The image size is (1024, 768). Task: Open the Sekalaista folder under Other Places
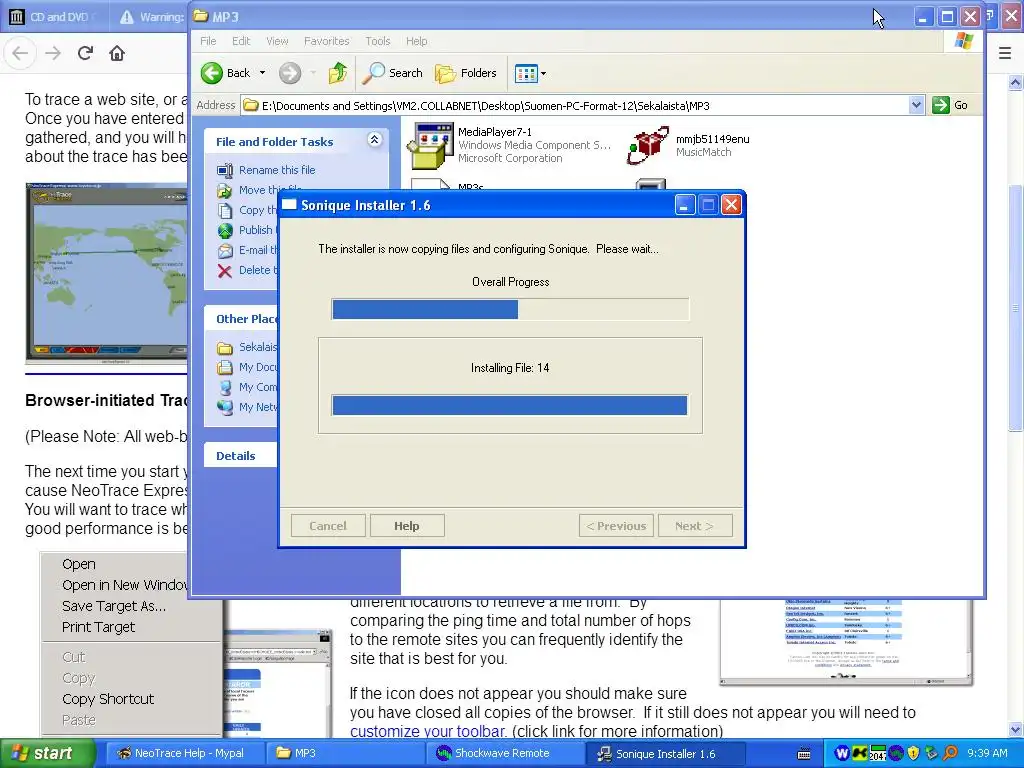[248, 347]
